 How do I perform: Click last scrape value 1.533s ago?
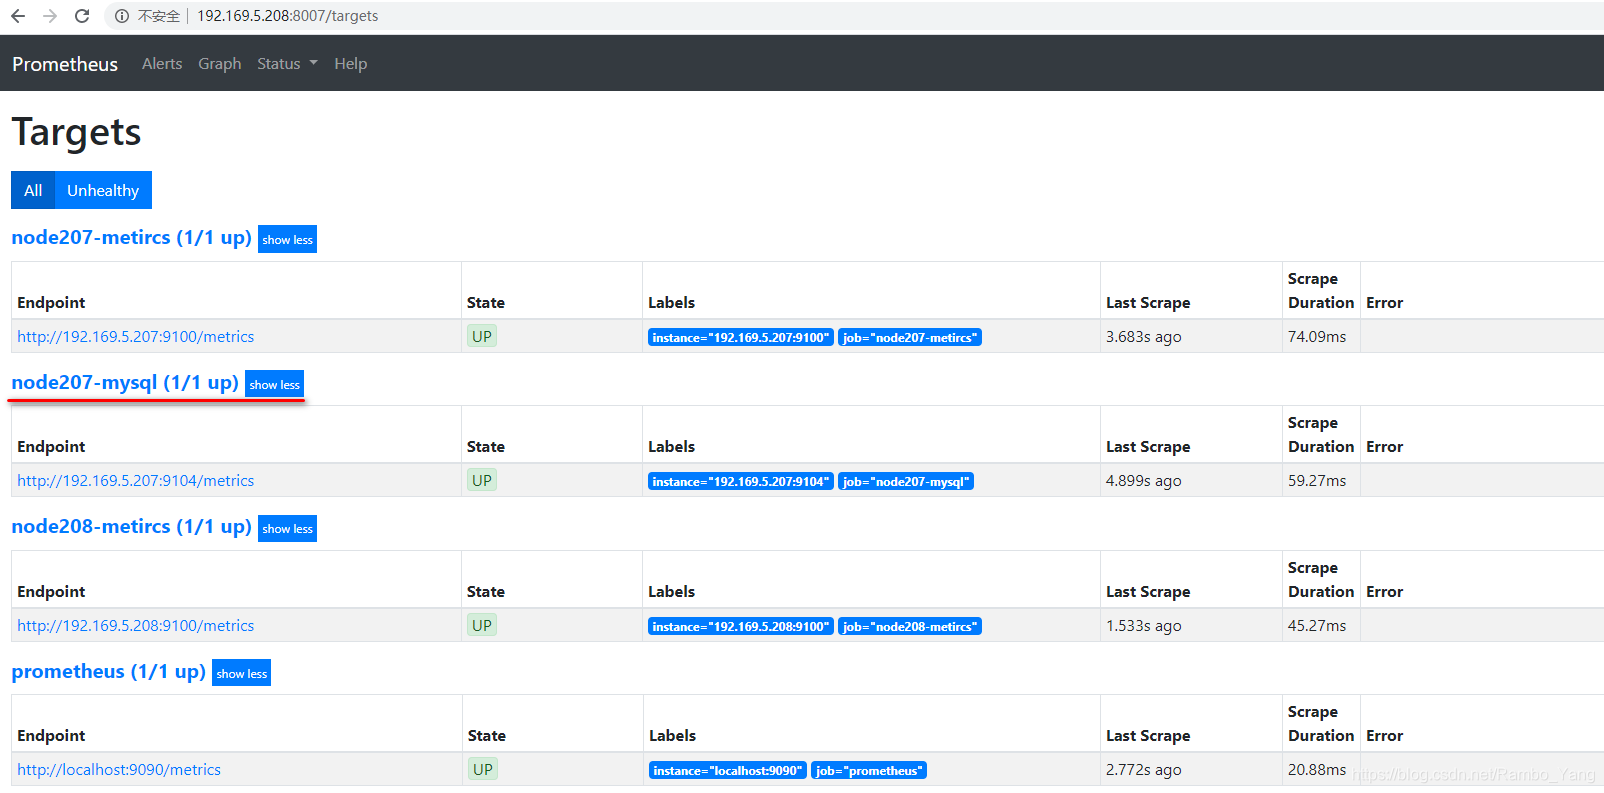[x=1144, y=626]
